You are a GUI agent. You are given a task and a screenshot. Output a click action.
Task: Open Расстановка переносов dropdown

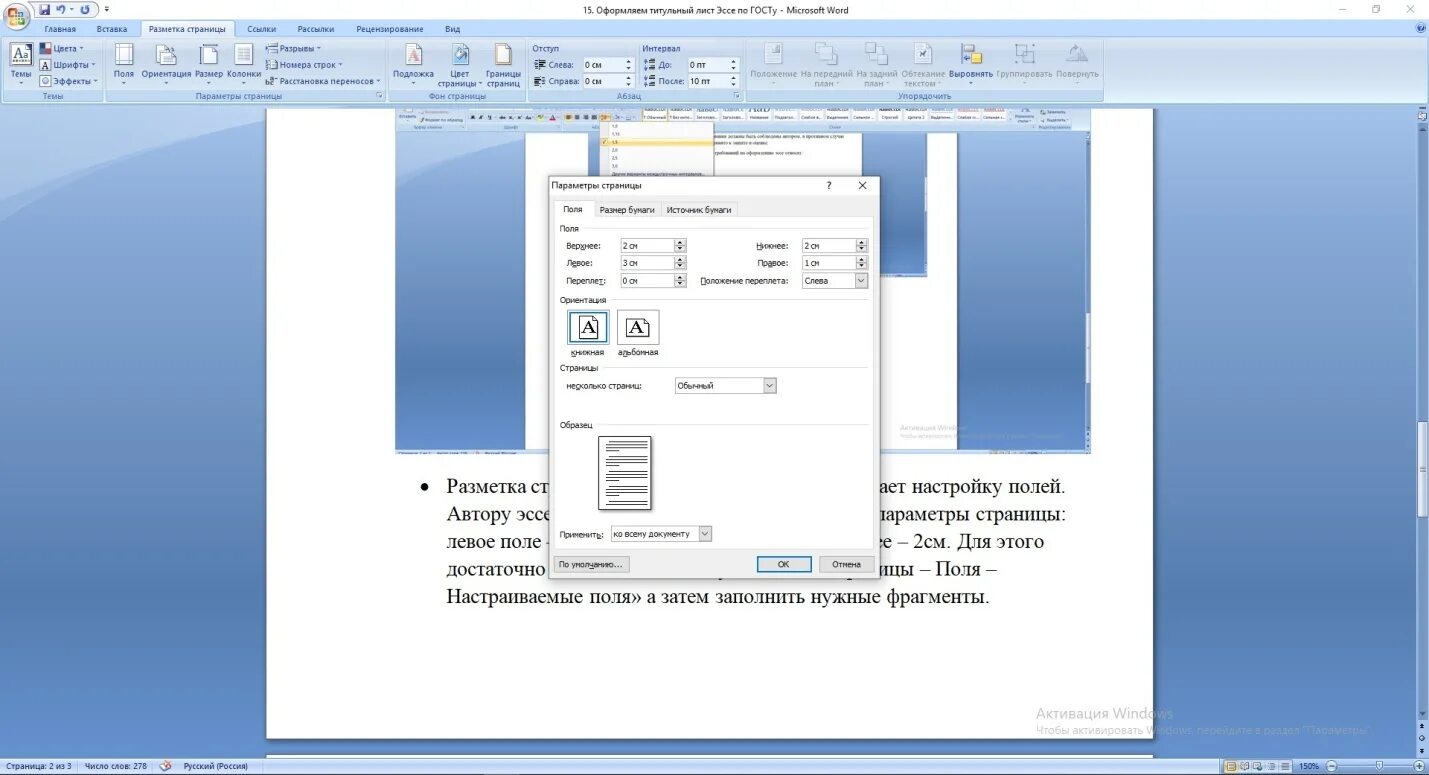[324, 81]
